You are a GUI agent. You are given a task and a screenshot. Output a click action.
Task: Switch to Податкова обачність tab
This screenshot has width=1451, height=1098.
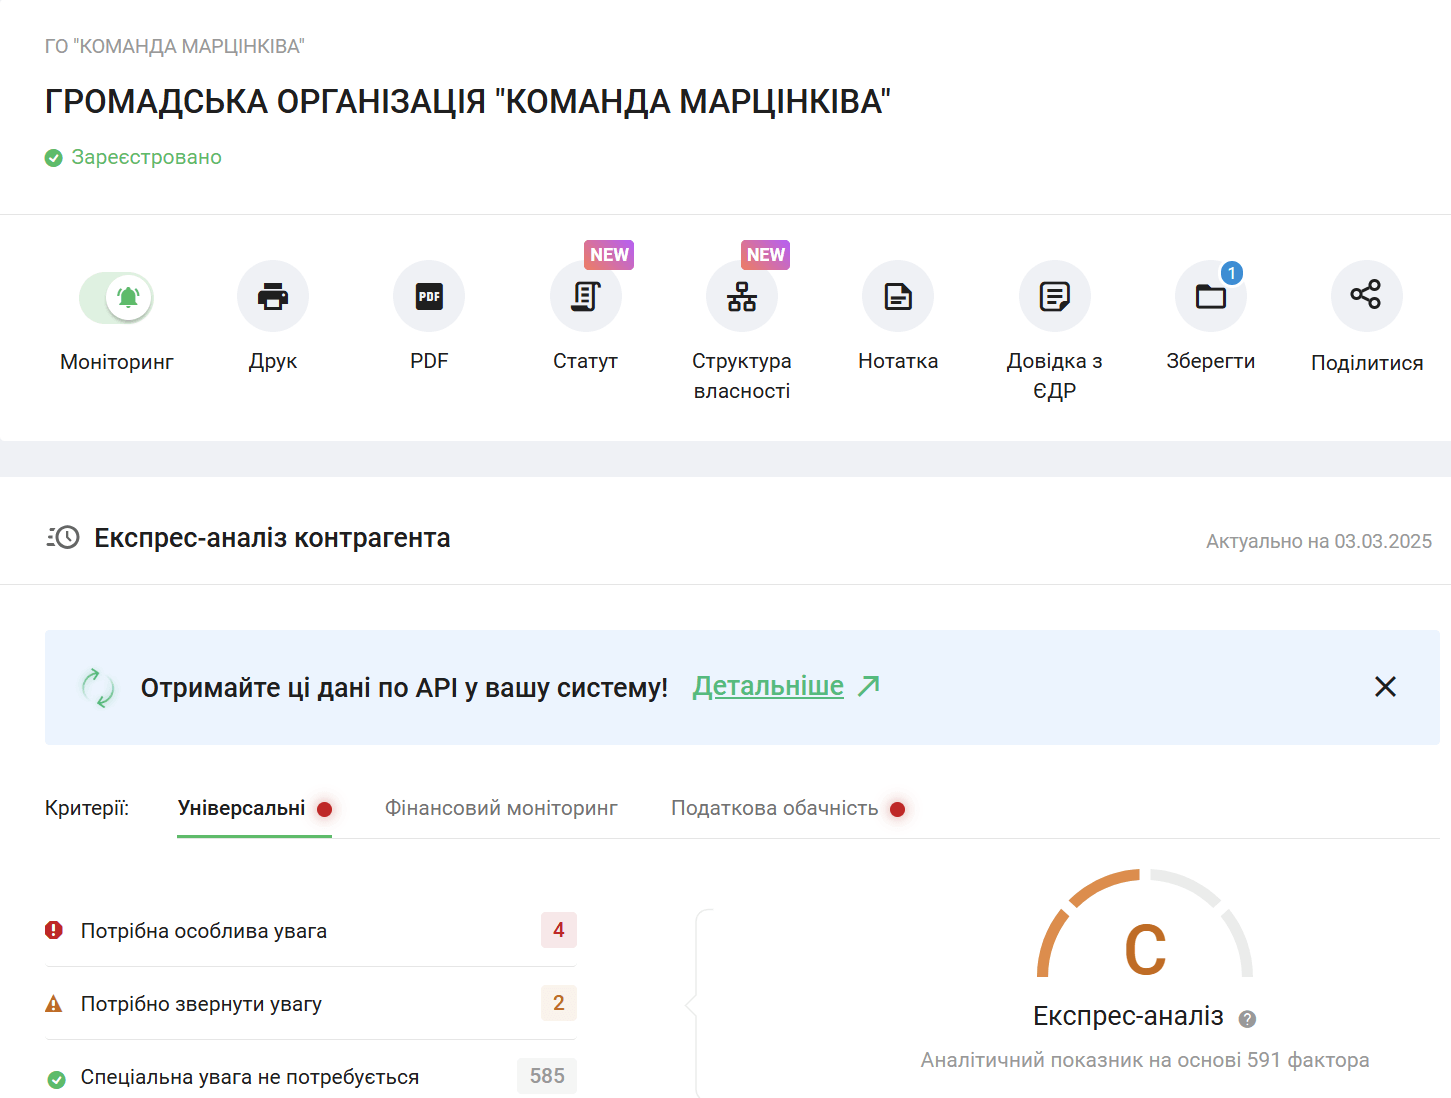[775, 808]
